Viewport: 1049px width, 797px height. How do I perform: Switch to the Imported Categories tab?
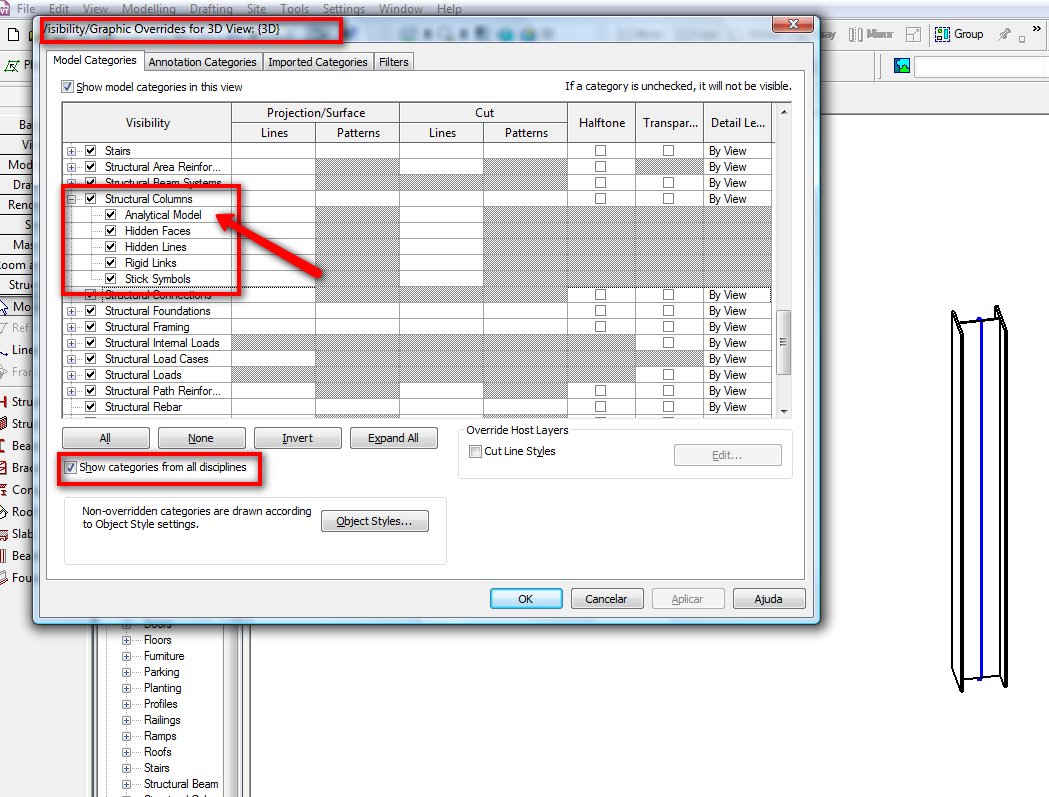(x=318, y=62)
